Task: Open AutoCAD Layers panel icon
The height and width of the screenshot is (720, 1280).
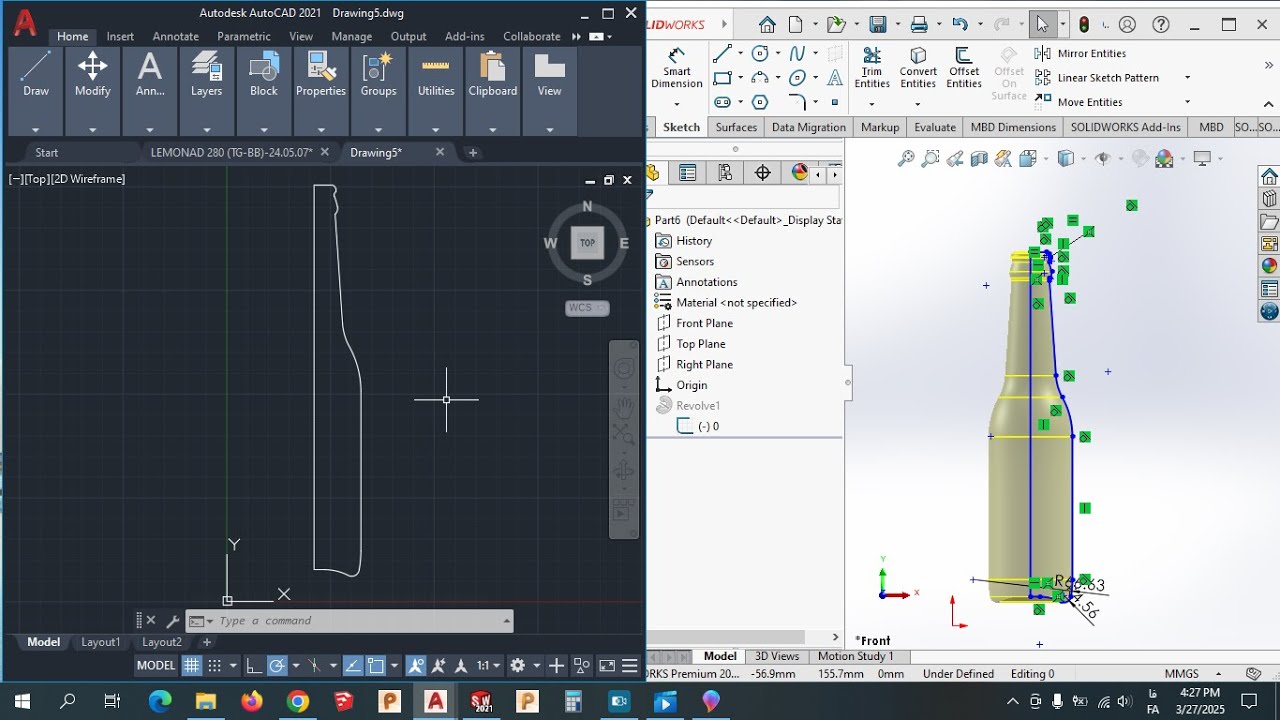Action: point(207,67)
